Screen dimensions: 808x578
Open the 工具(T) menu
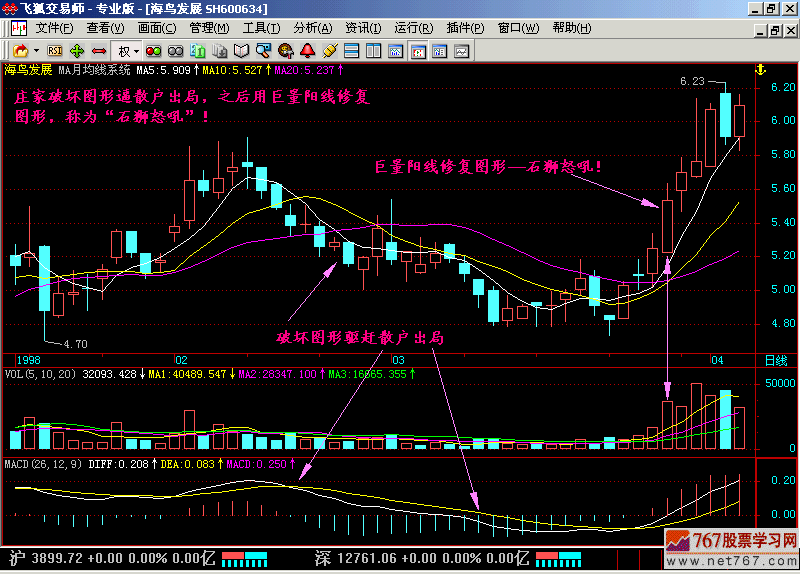tap(260, 28)
